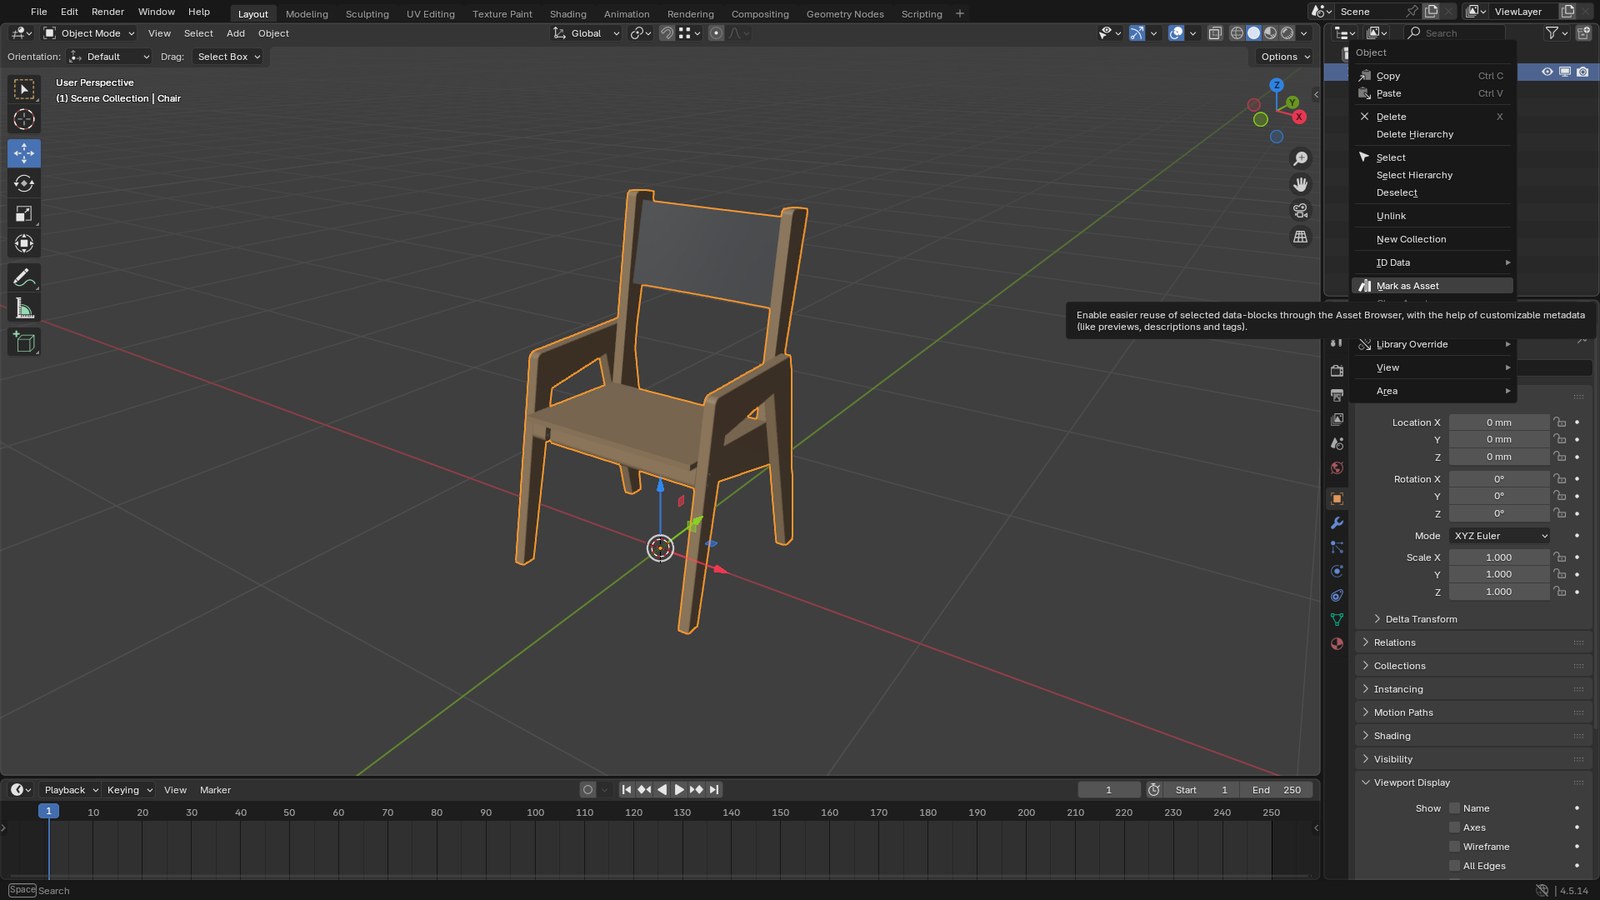This screenshot has width=1600, height=900.
Task: Expand the Collections panel
Action: point(1475,666)
